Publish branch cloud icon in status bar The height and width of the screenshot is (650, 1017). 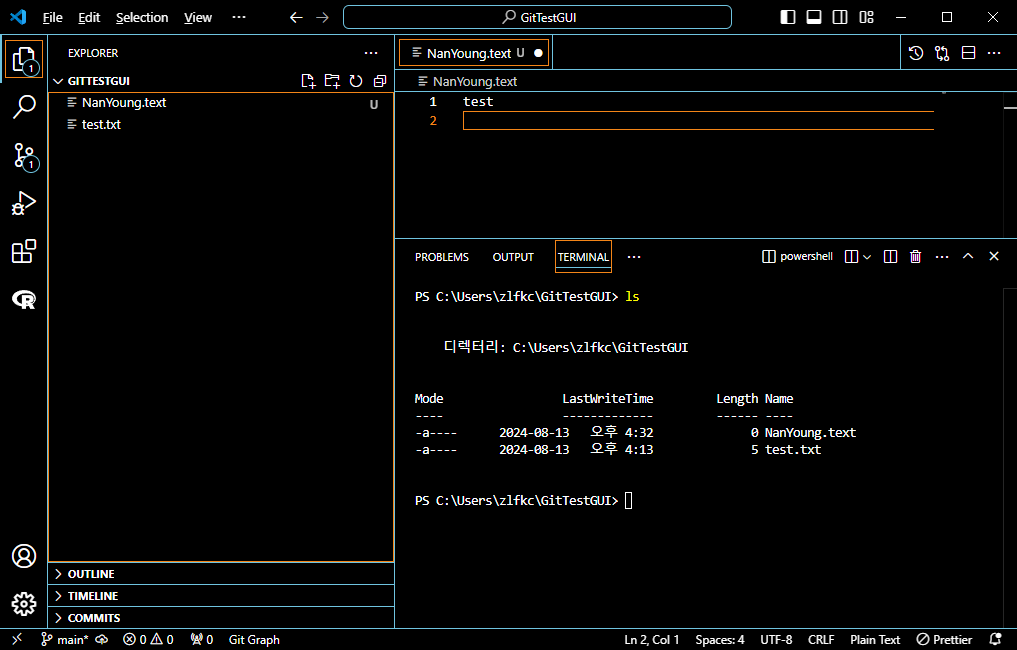(x=102, y=640)
